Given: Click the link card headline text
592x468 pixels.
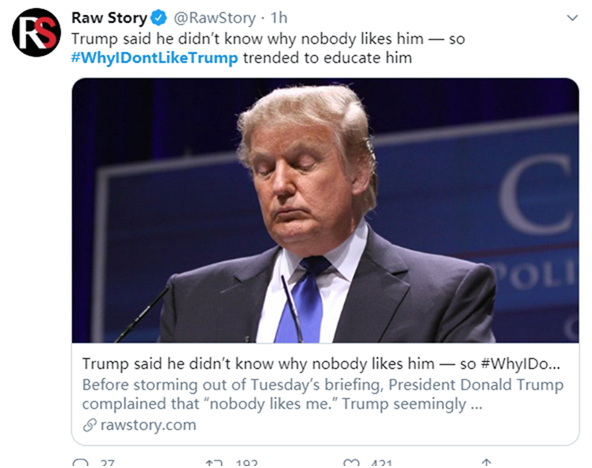Looking at the screenshot, I should click(321, 364).
